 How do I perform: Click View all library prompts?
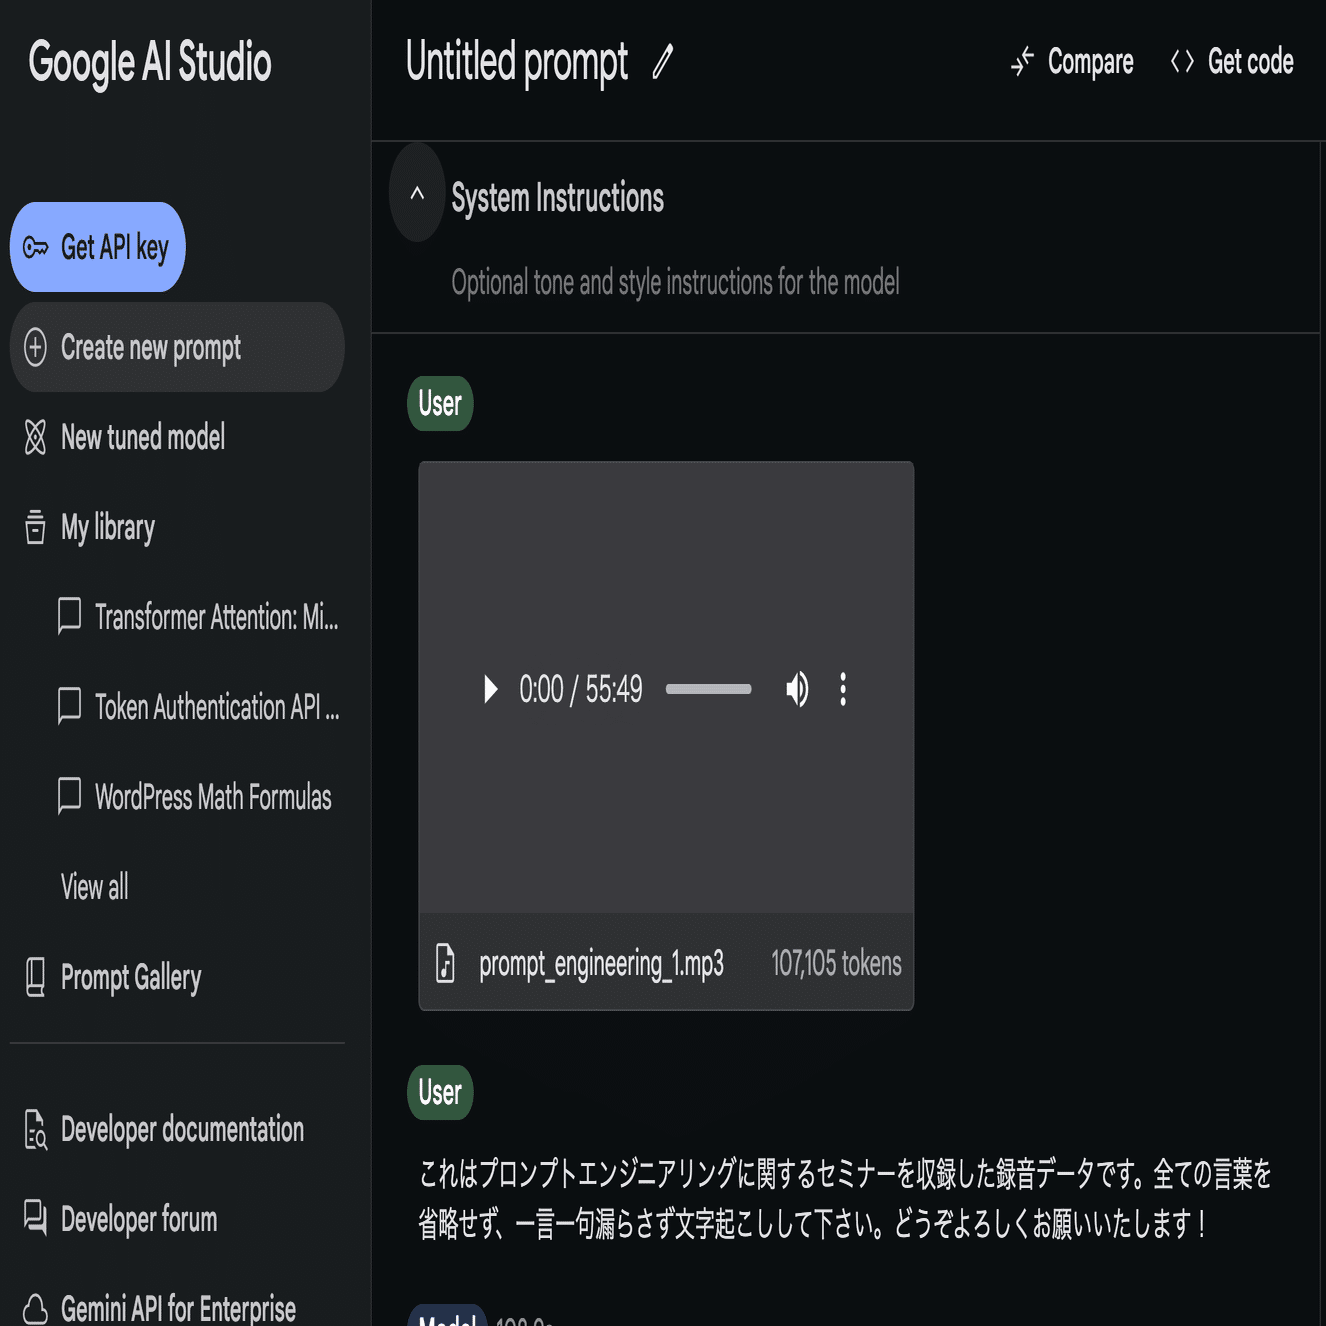pos(95,887)
